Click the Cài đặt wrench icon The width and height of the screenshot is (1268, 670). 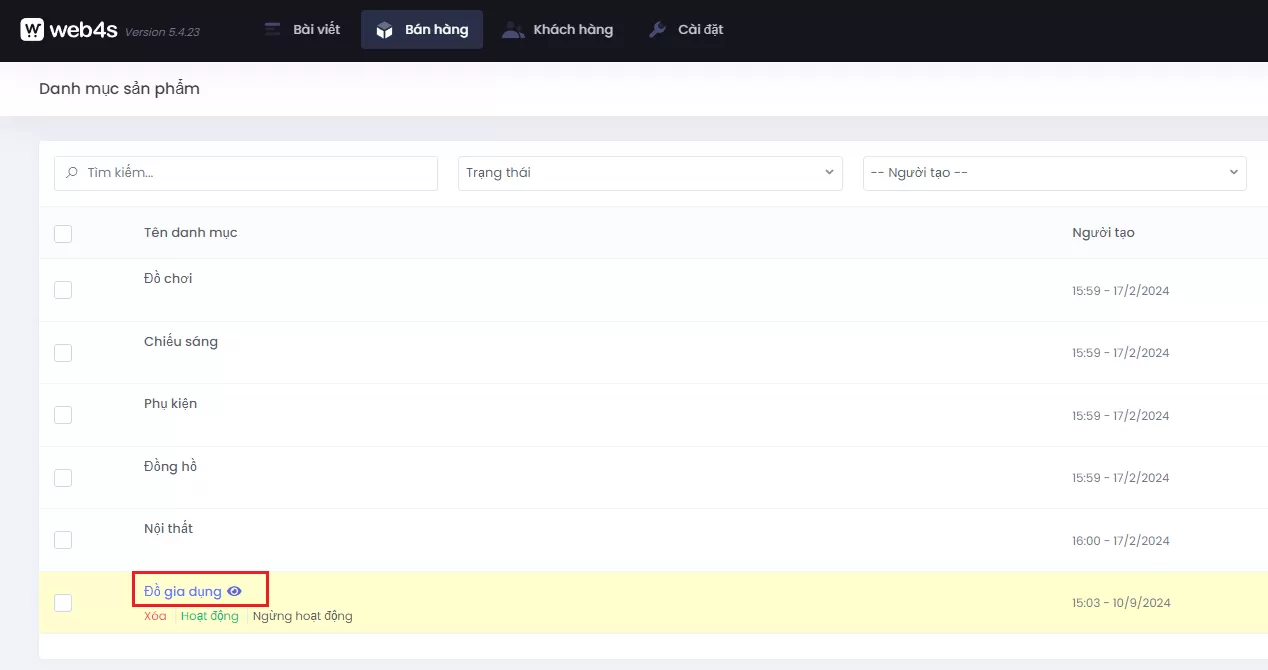(x=657, y=30)
